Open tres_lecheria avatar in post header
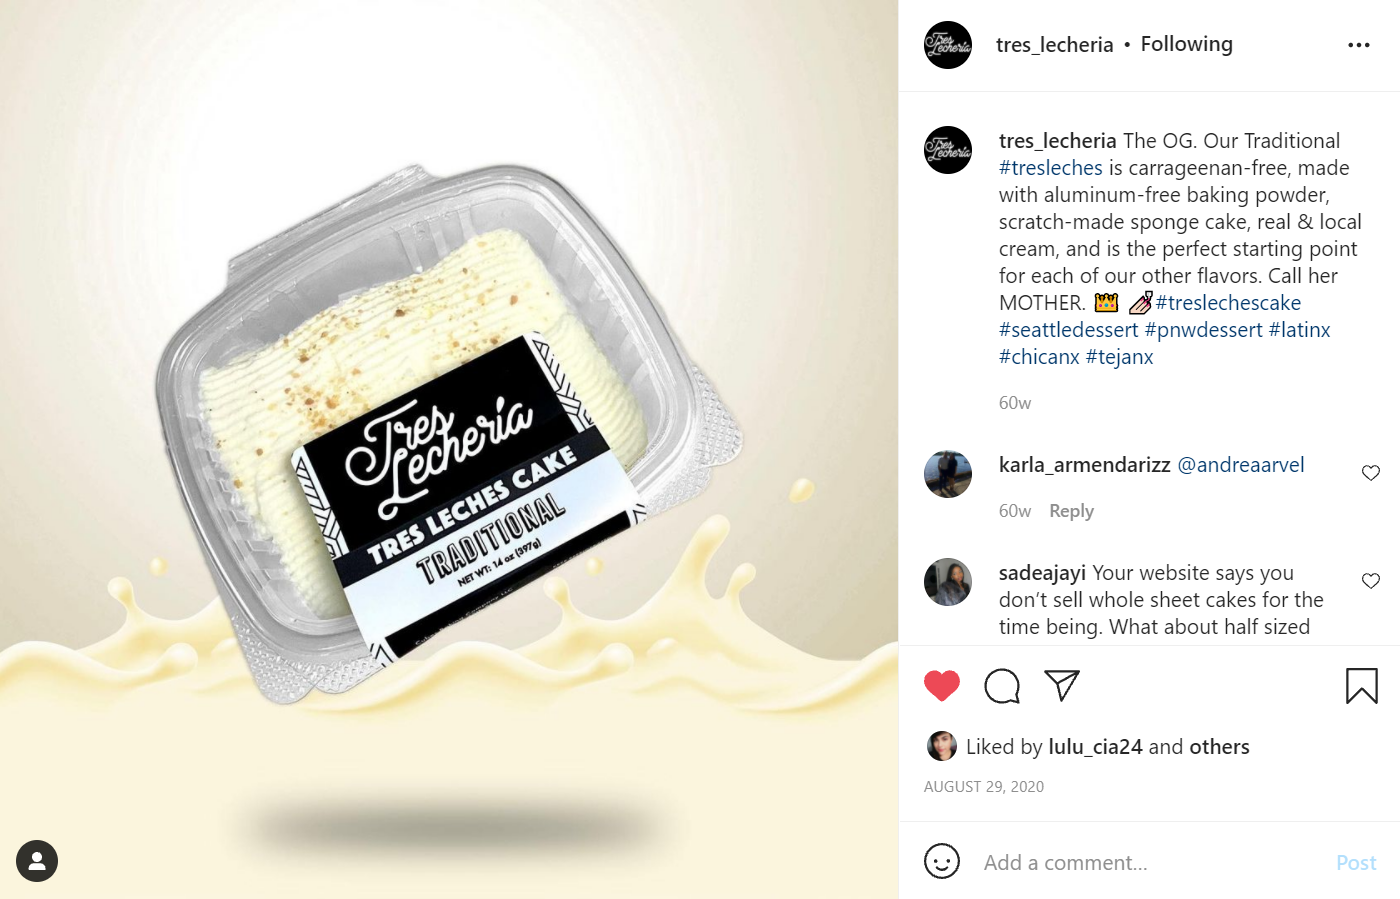Viewport: 1400px width, 899px height. point(948,45)
